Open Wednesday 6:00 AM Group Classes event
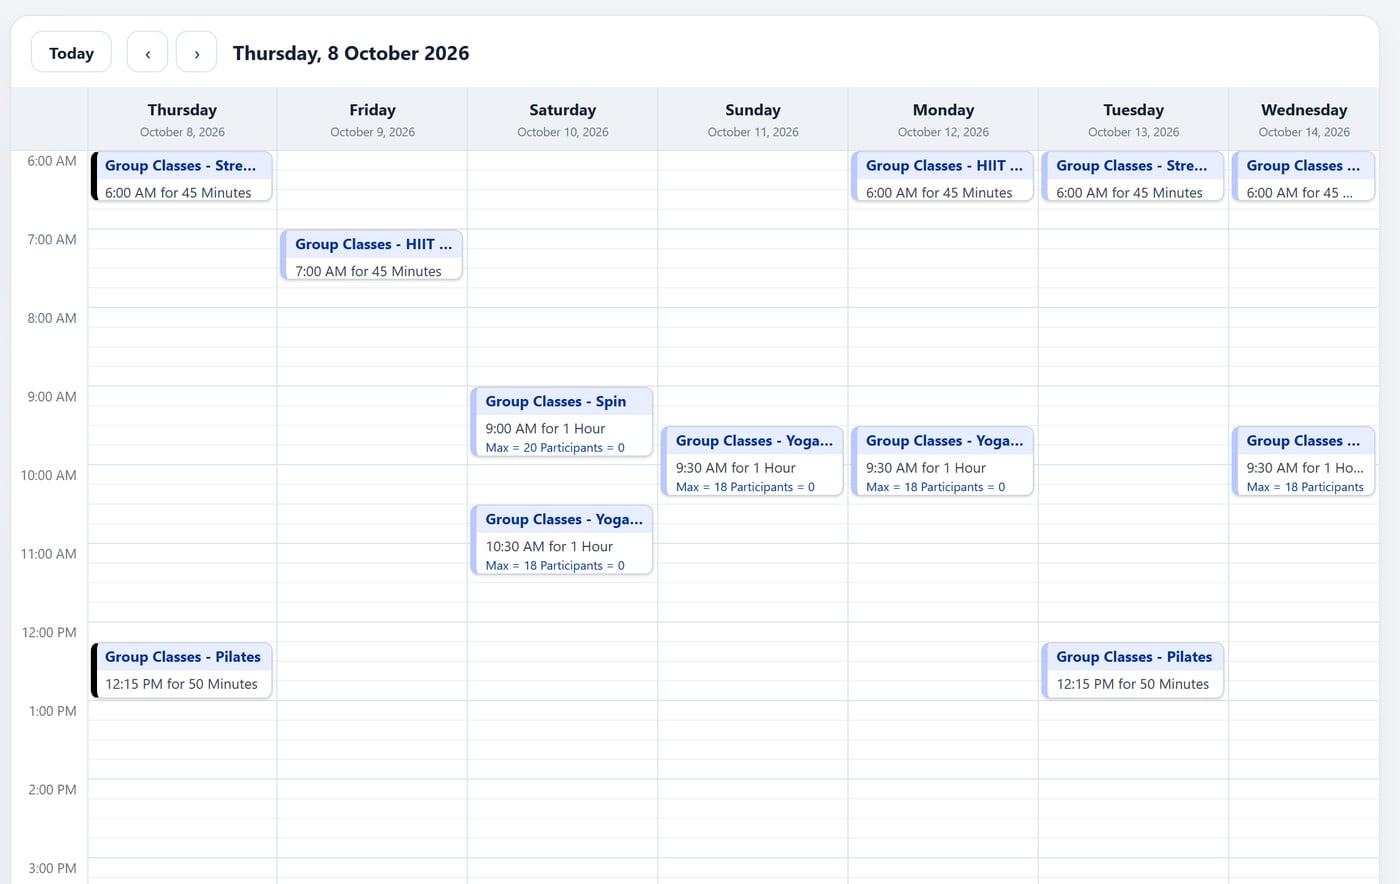Image resolution: width=1400 pixels, height=884 pixels. 1304,177
